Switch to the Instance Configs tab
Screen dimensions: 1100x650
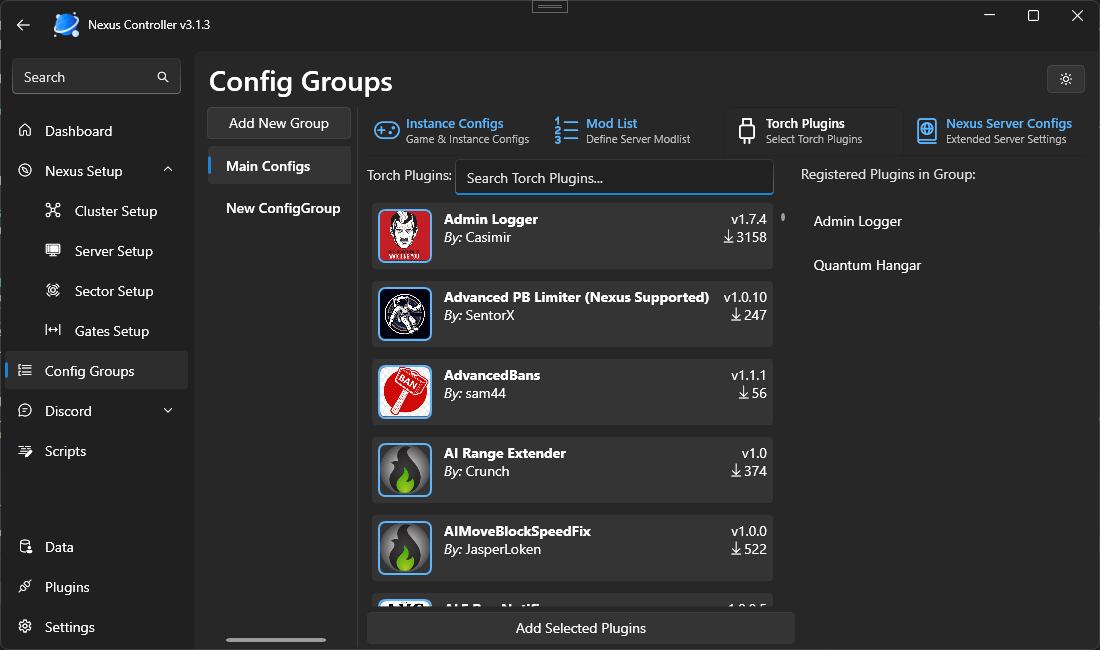coord(452,130)
